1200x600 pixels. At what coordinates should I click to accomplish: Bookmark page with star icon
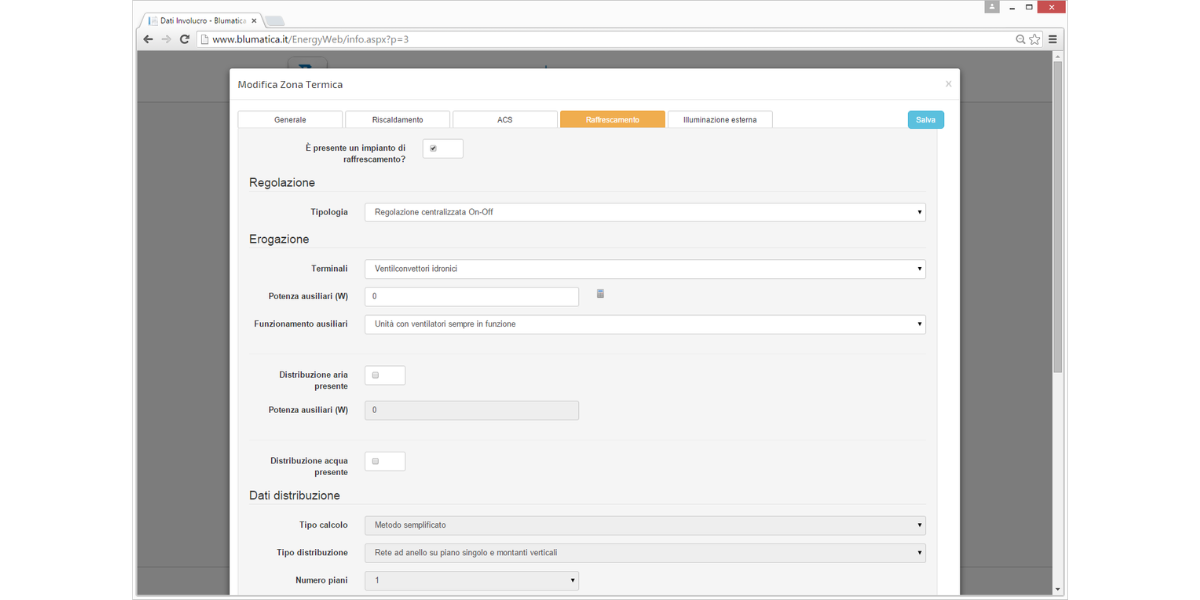(x=1035, y=39)
